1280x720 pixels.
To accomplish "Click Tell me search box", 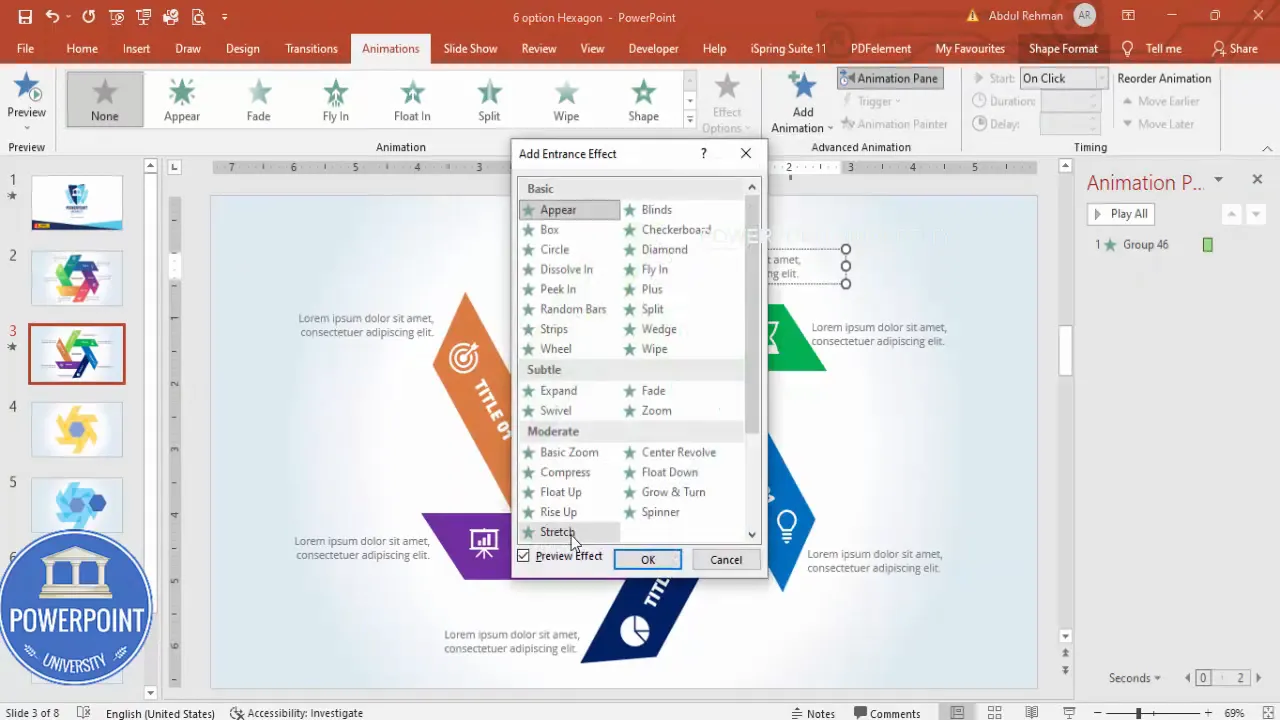I will point(1152,48).
